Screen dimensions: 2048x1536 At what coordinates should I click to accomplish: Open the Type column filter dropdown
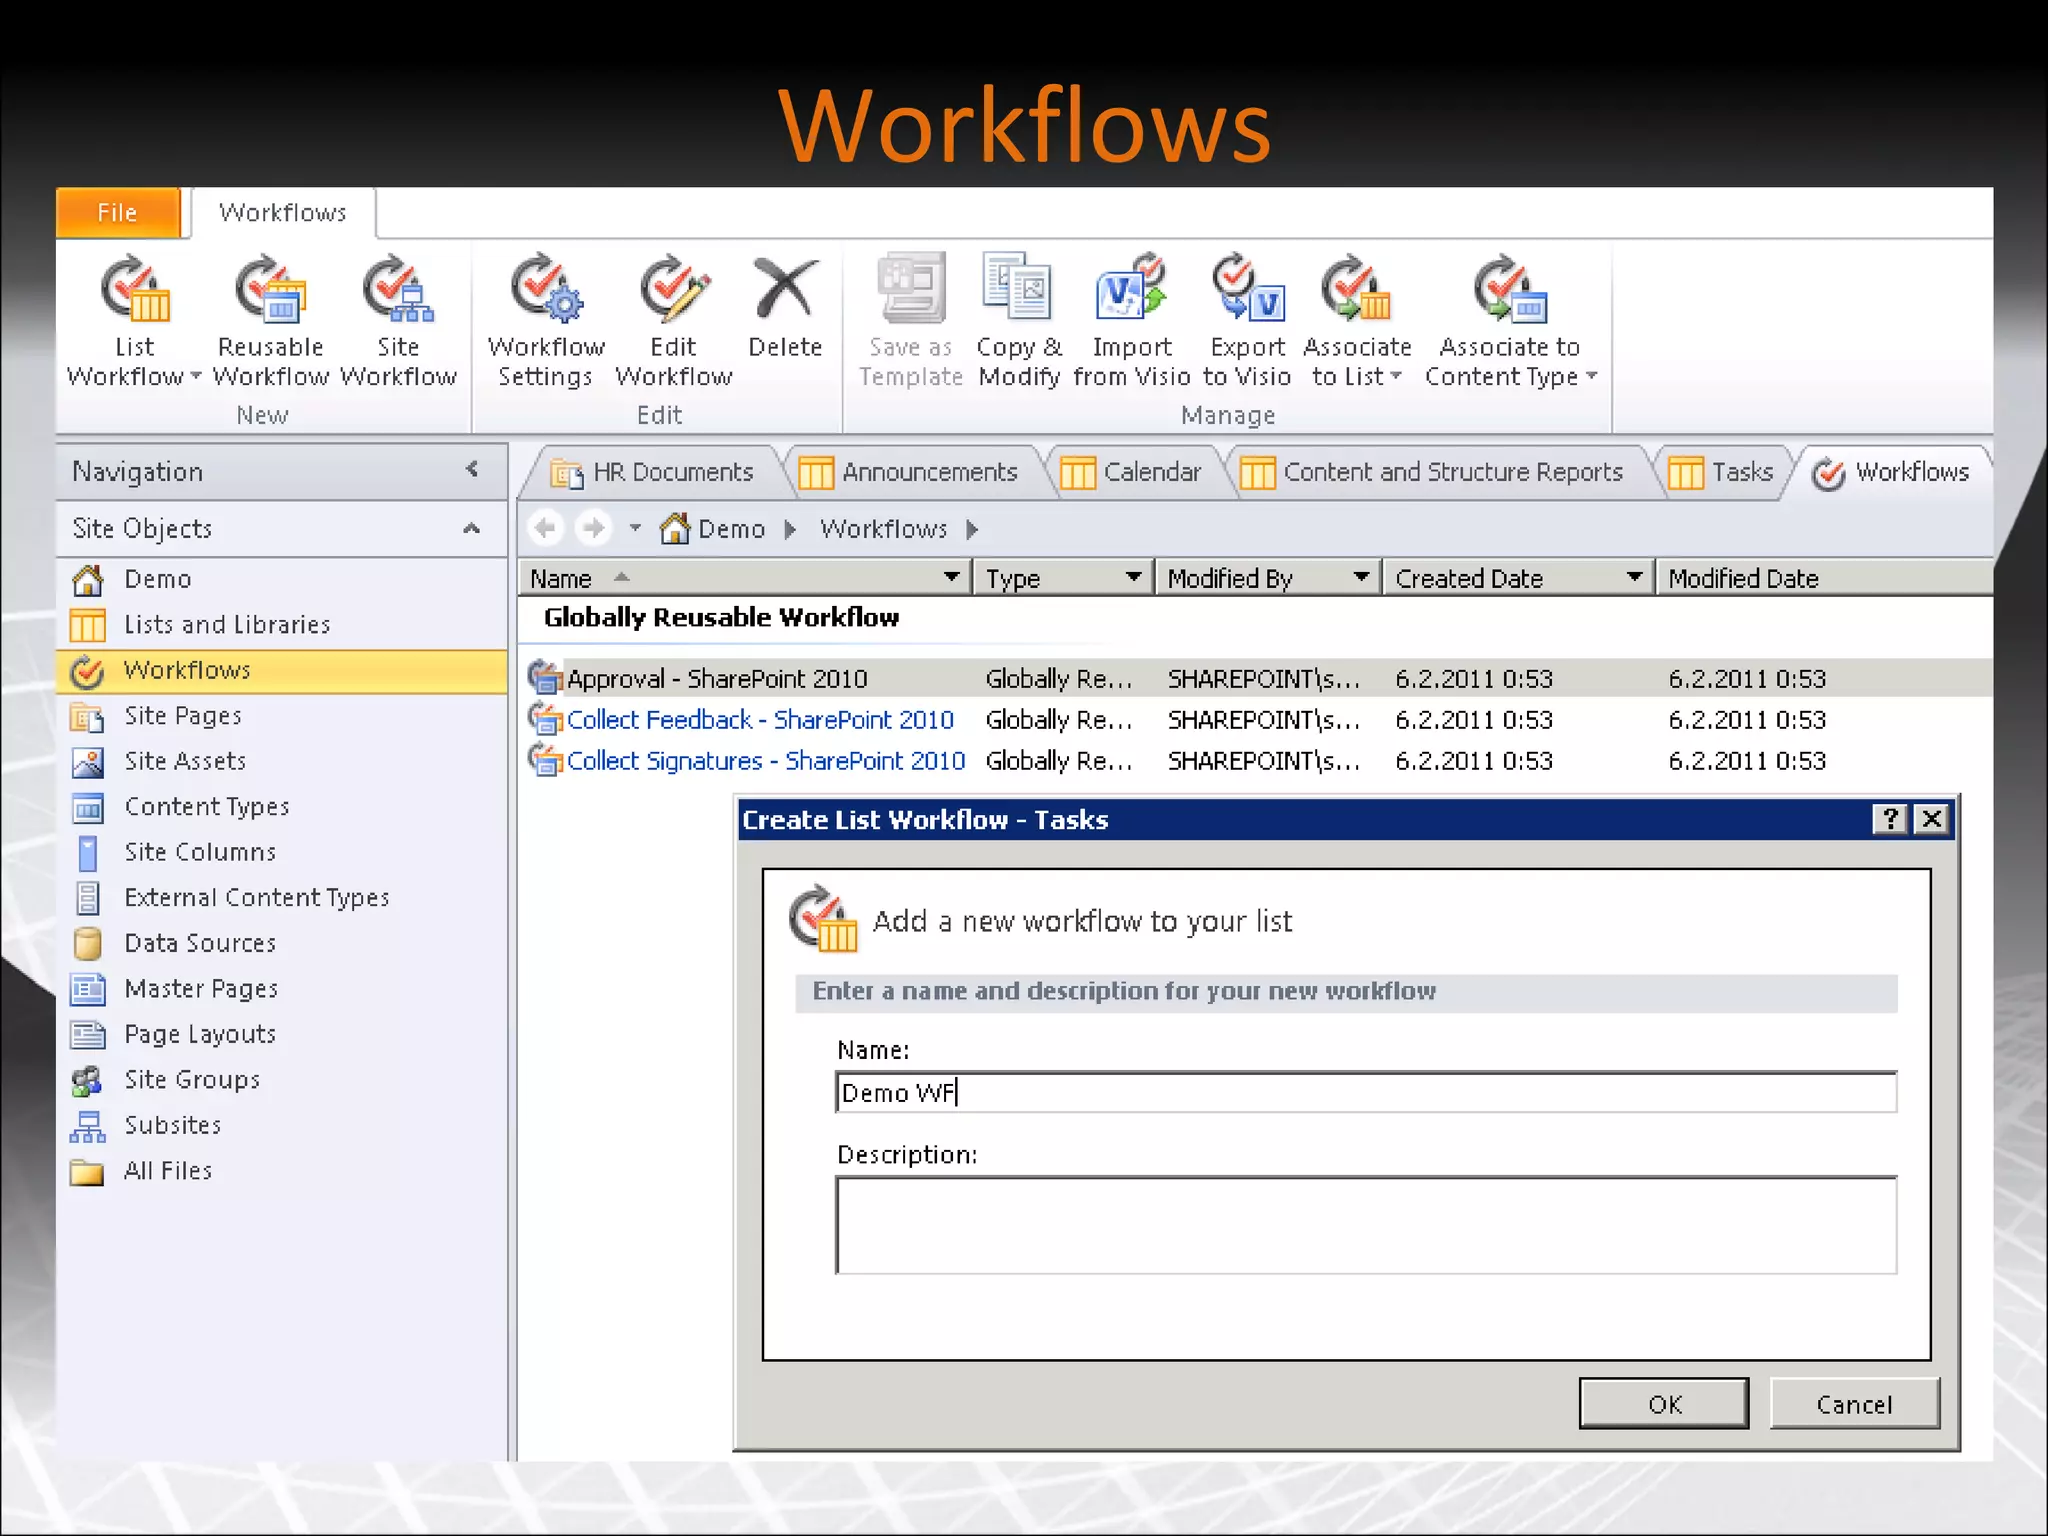tap(1133, 577)
